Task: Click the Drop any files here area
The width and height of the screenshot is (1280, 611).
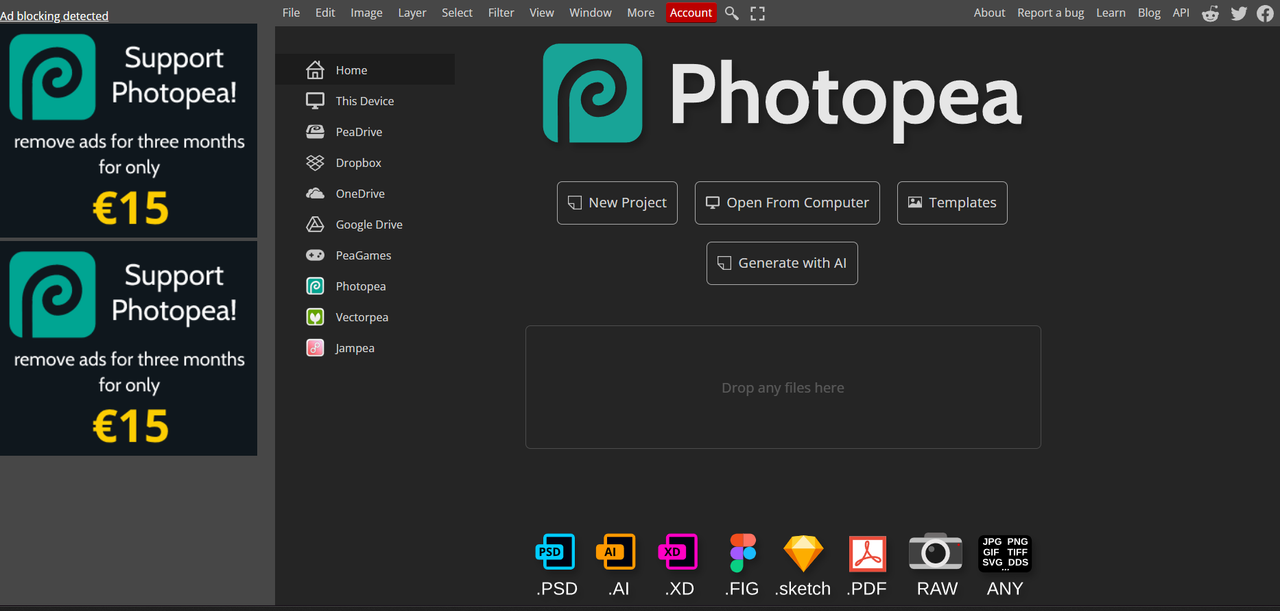Action: tap(783, 387)
